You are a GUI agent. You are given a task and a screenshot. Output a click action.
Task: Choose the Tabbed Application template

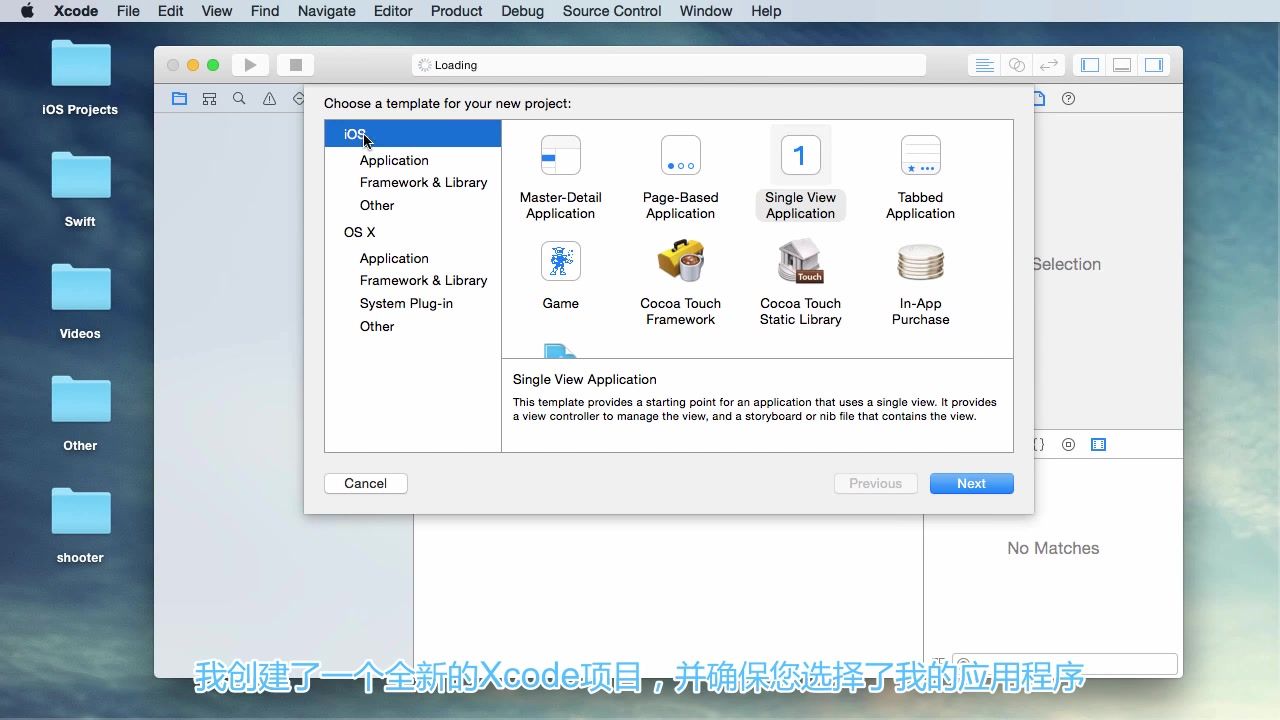point(920,178)
